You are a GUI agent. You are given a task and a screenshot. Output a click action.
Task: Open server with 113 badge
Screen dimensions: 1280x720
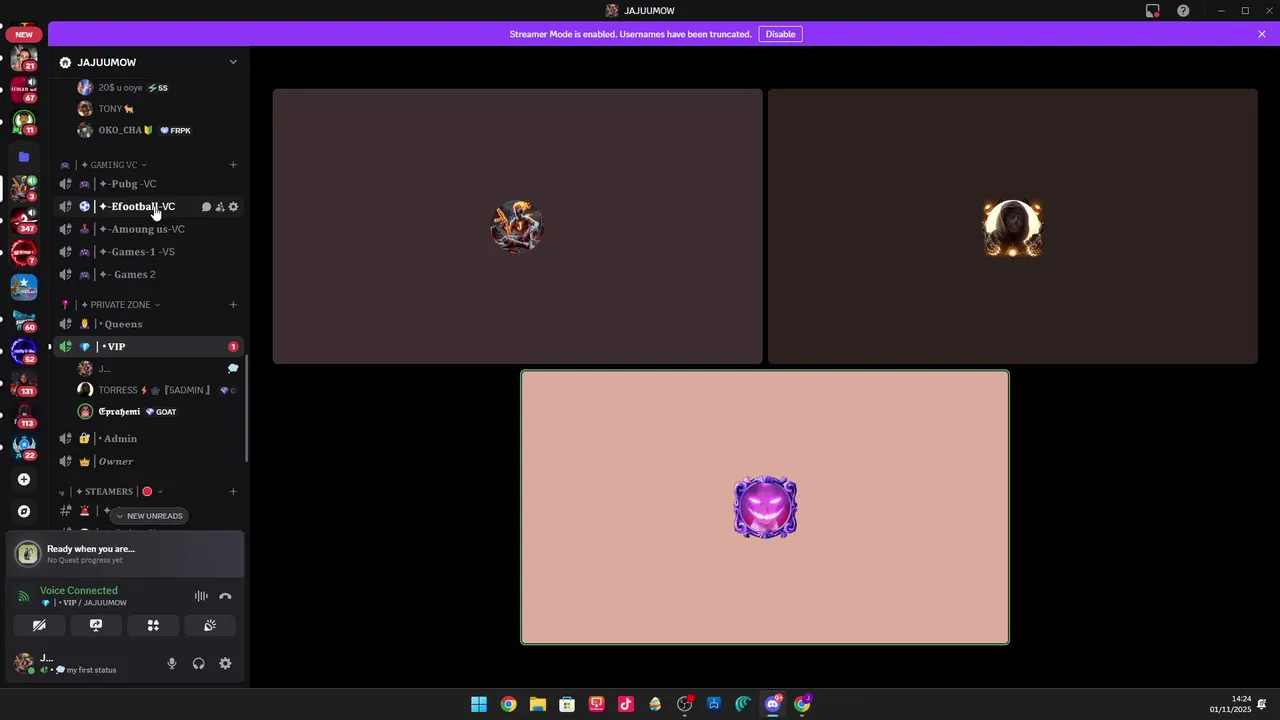pos(24,415)
